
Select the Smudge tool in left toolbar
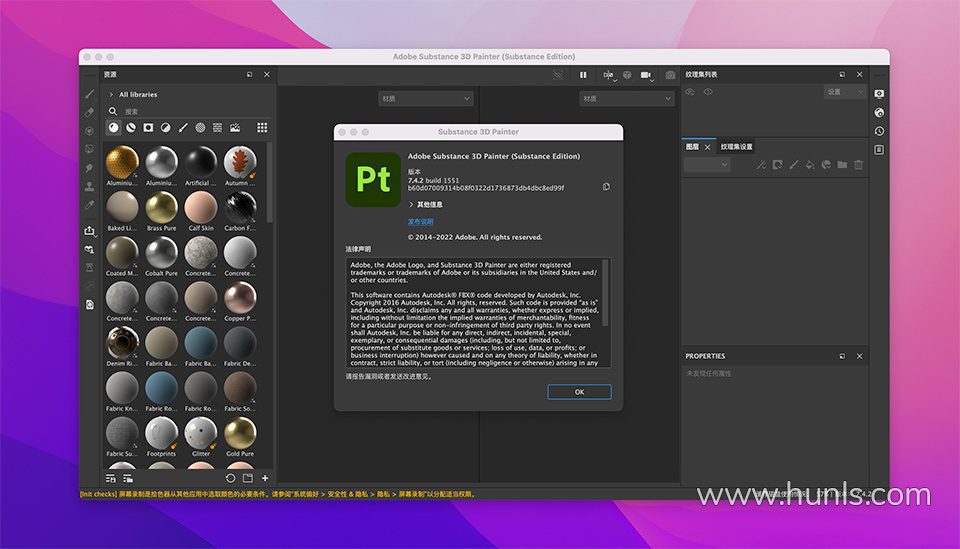(x=89, y=167)
